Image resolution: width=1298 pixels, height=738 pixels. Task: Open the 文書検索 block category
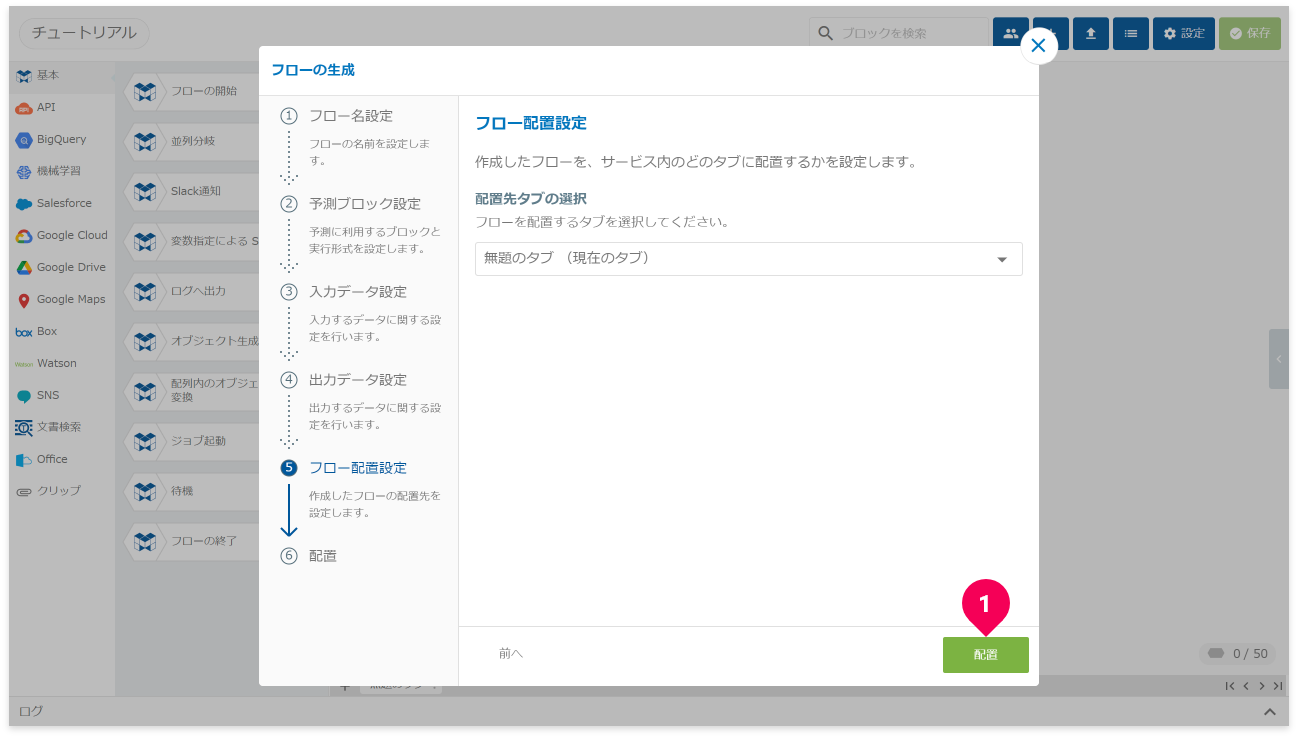(x=62, y=427)
